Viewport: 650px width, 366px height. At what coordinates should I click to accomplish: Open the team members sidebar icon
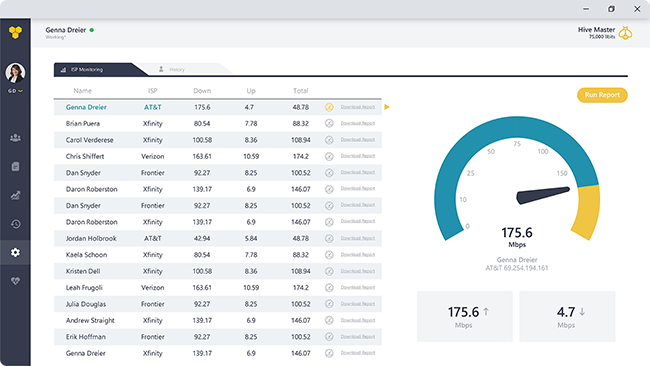[x=15, y=138]
